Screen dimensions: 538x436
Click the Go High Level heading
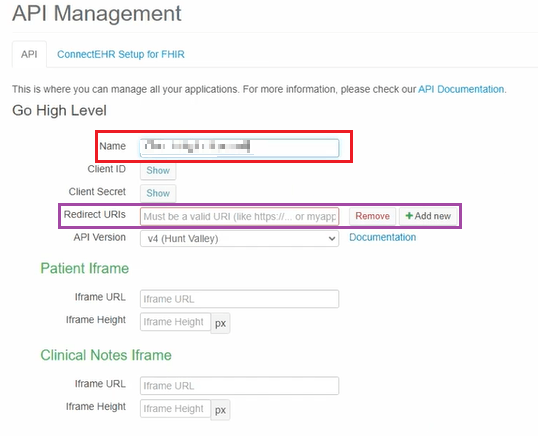tap(59, 110)
